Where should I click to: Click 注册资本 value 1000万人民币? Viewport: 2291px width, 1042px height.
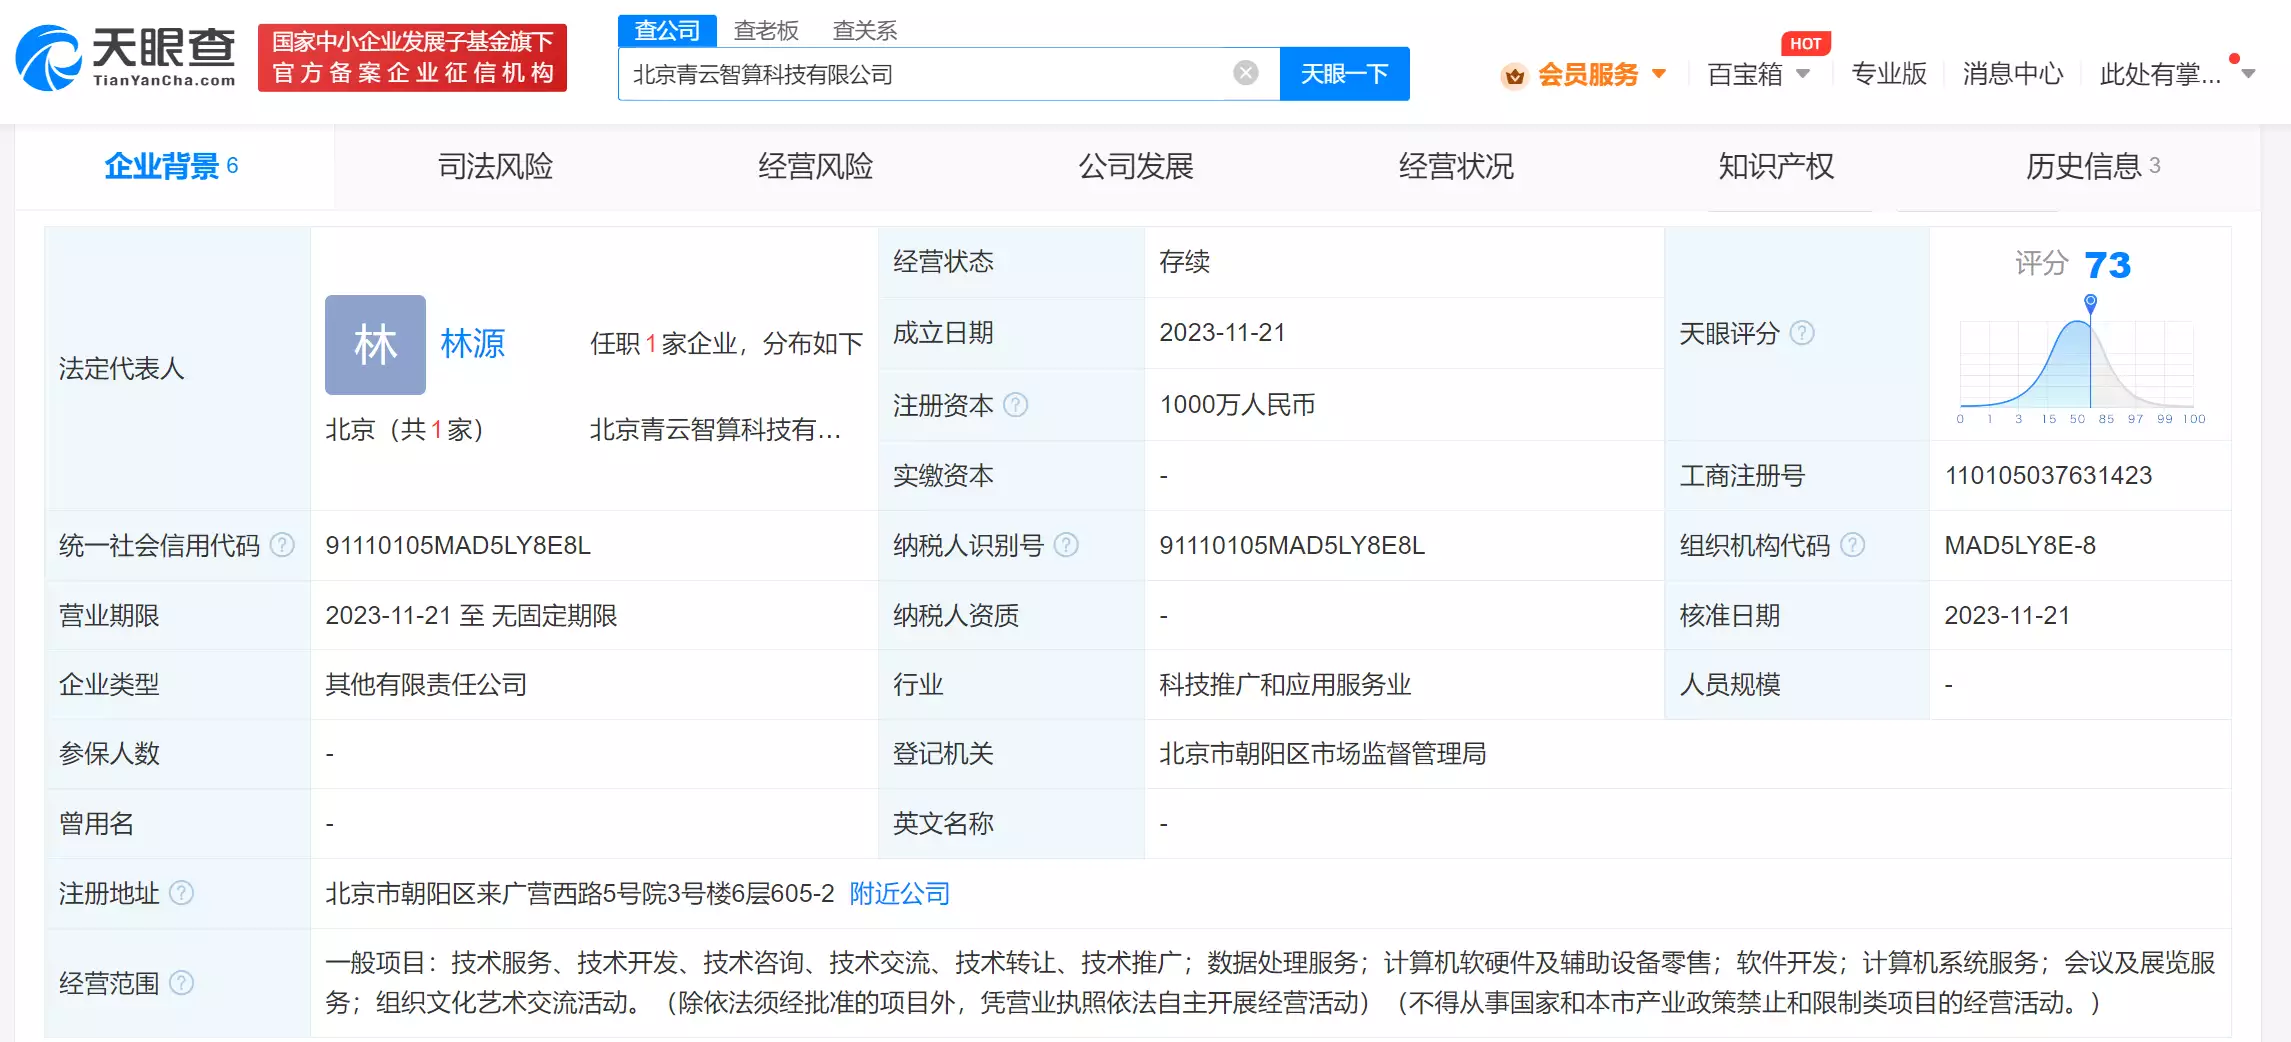pos(1237,405)
